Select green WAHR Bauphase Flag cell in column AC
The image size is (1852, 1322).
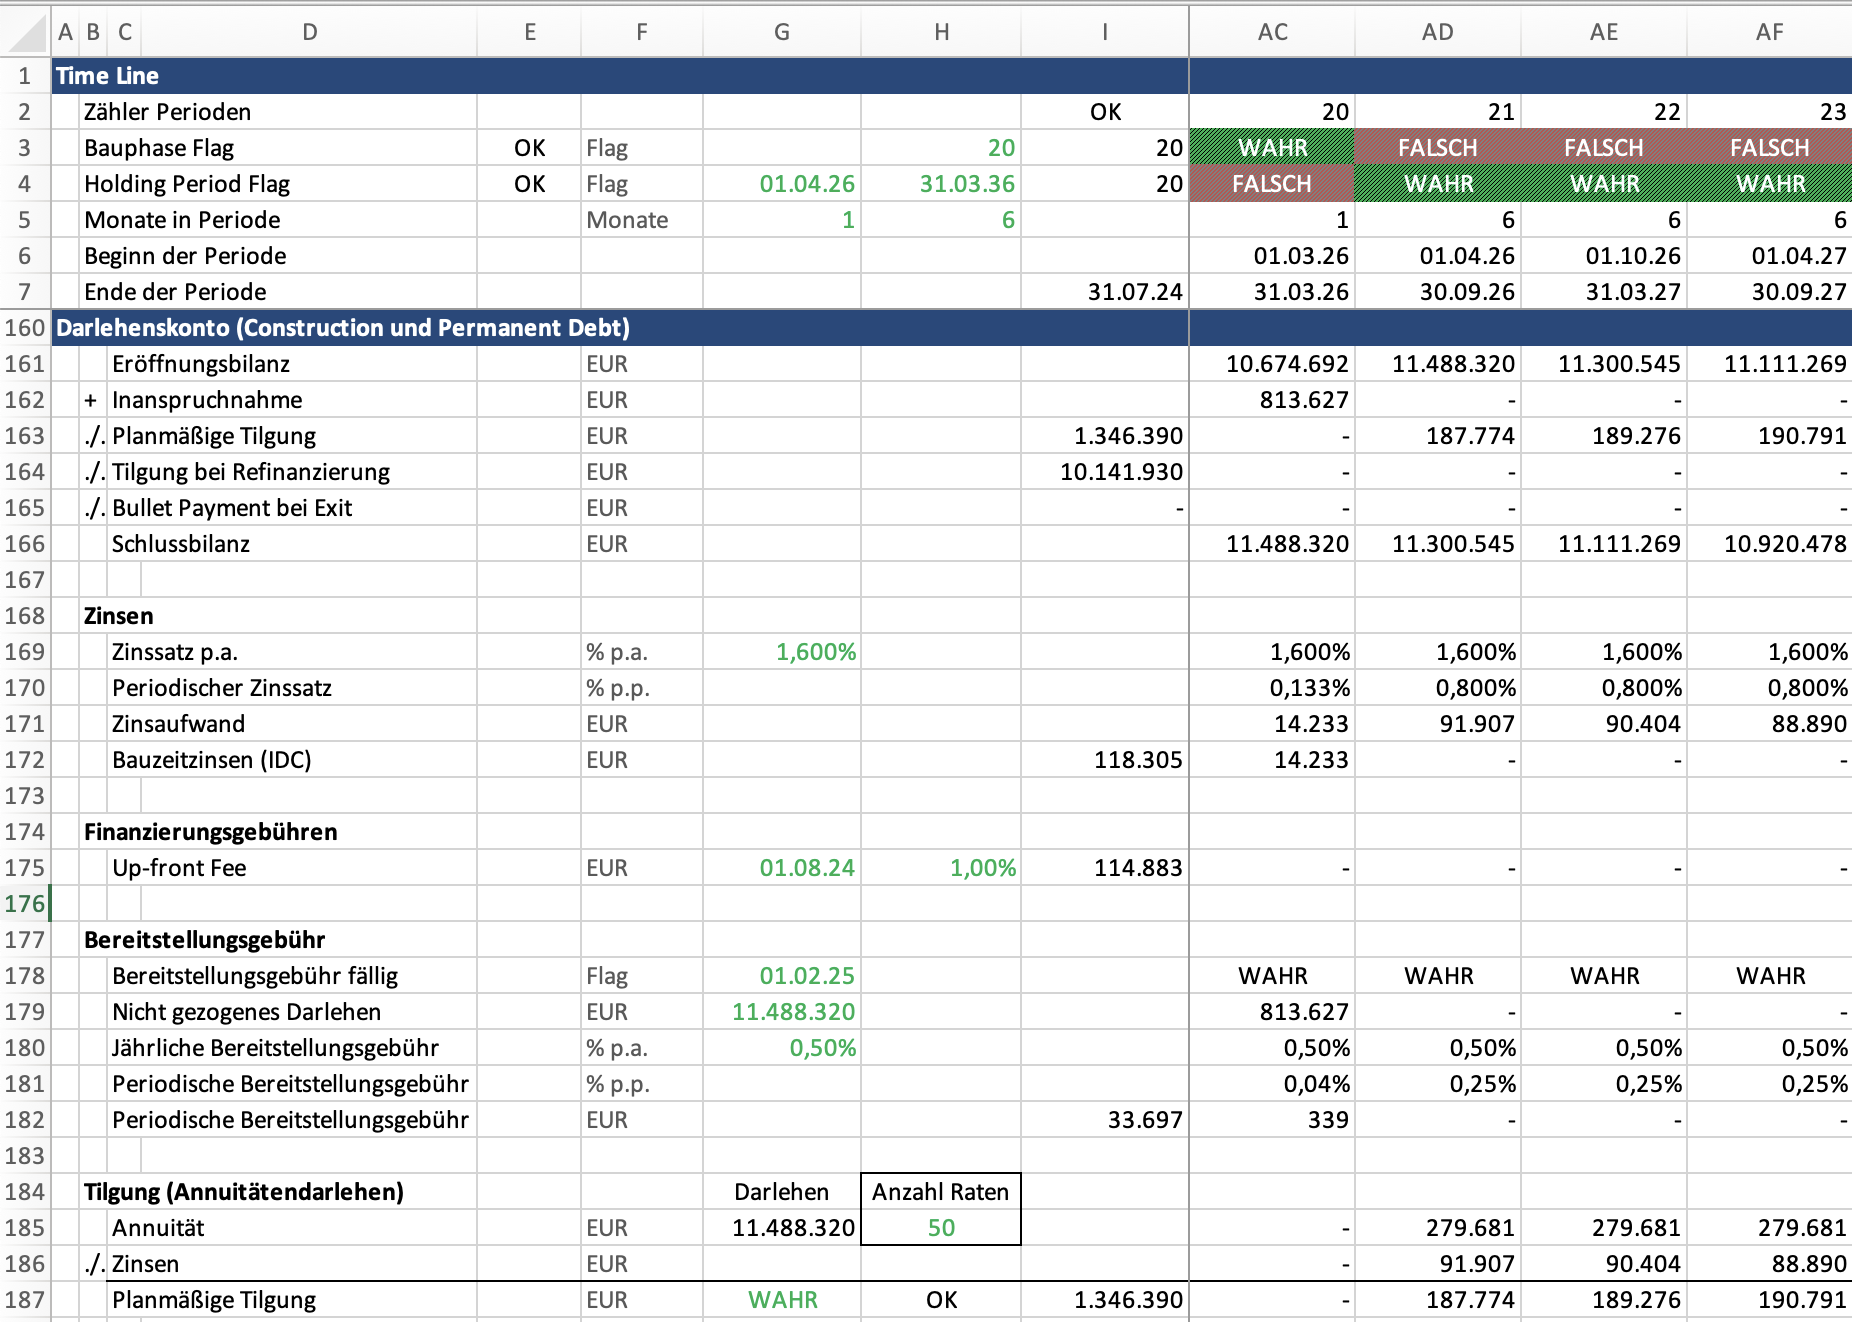[x=1272, y=148]
